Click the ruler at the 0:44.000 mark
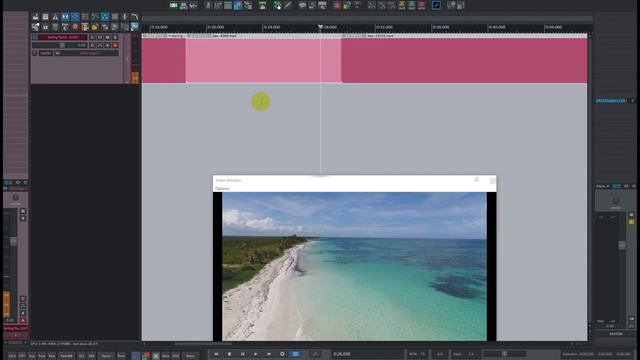Image resolution: width=640 pixels, height=360 pixels. [553, 27]
